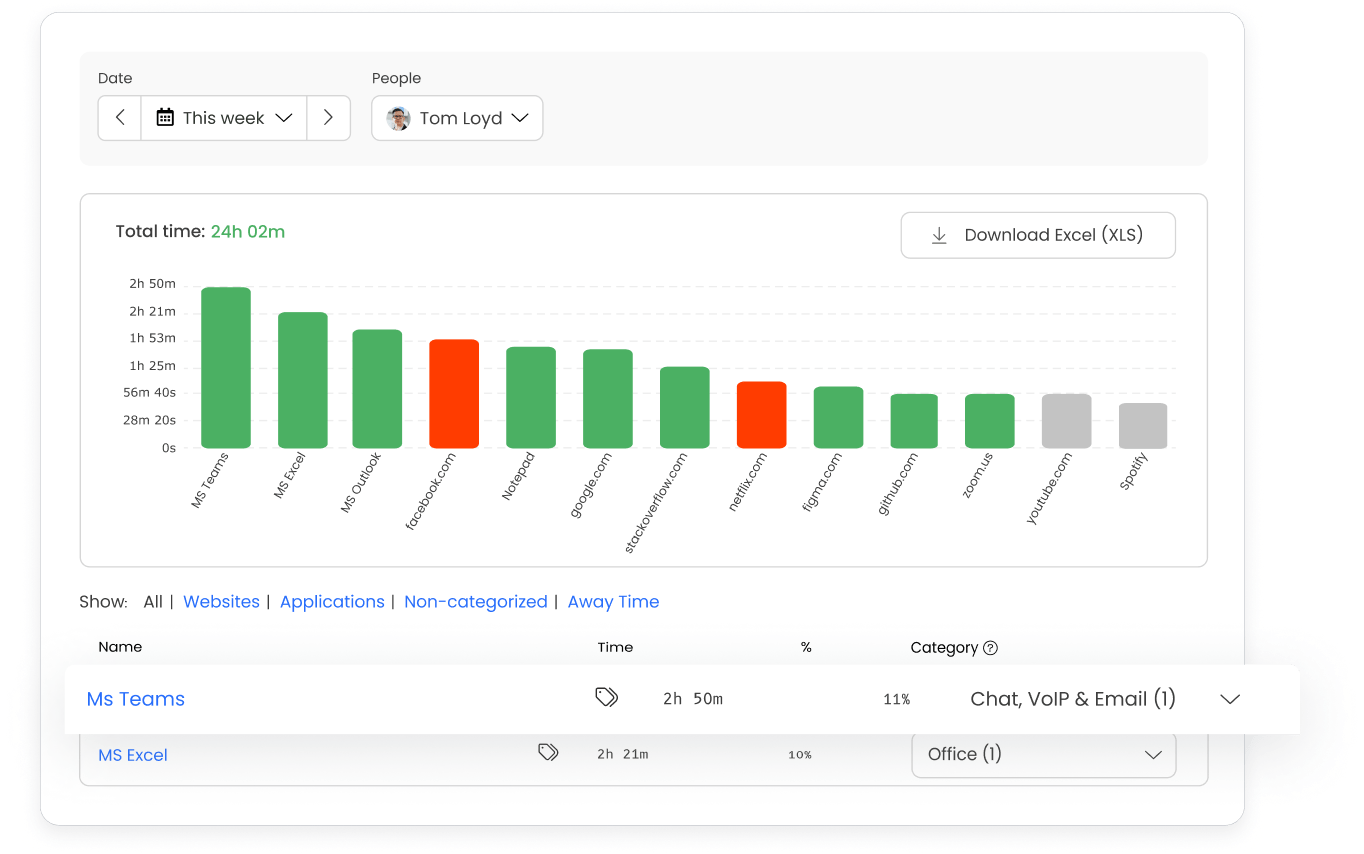Click the tag icon in Ms Teams row

click(606, 698)
